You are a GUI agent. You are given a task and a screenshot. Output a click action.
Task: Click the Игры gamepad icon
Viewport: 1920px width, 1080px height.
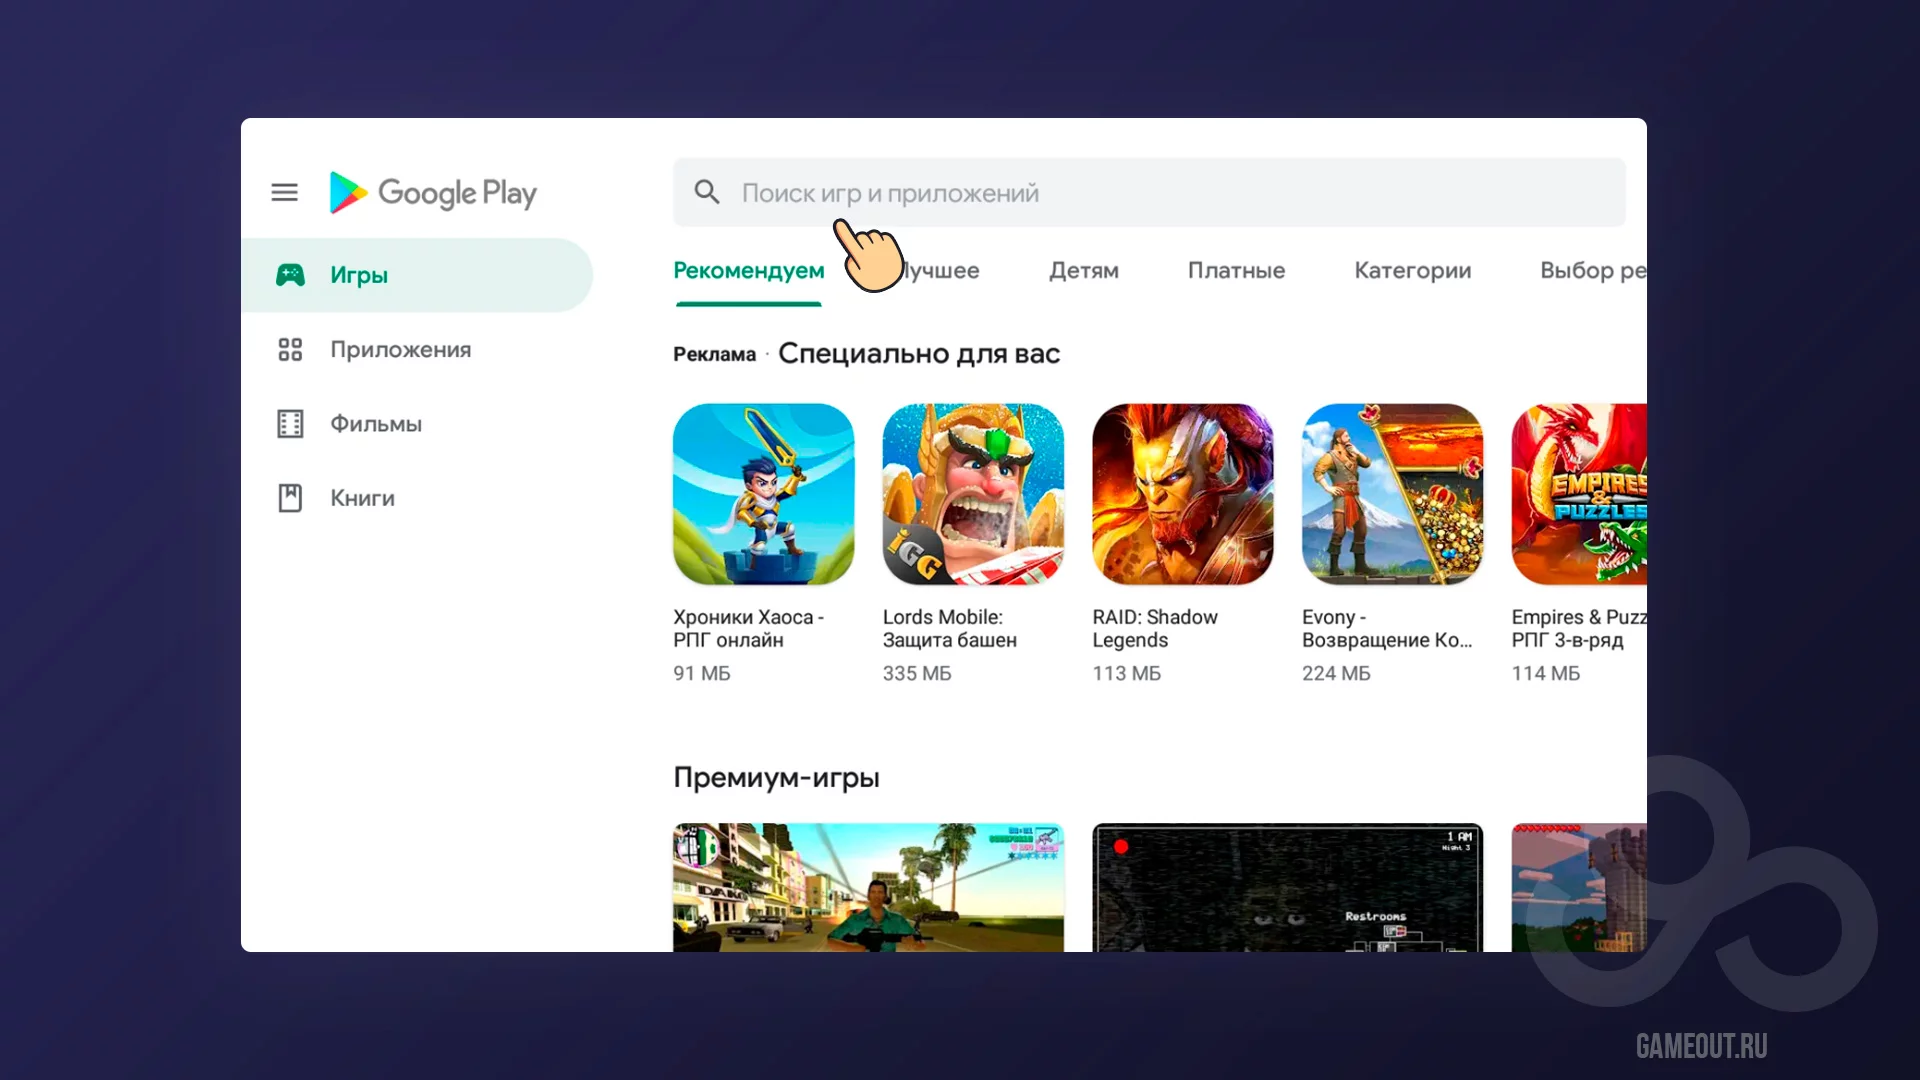pos(290,275)
